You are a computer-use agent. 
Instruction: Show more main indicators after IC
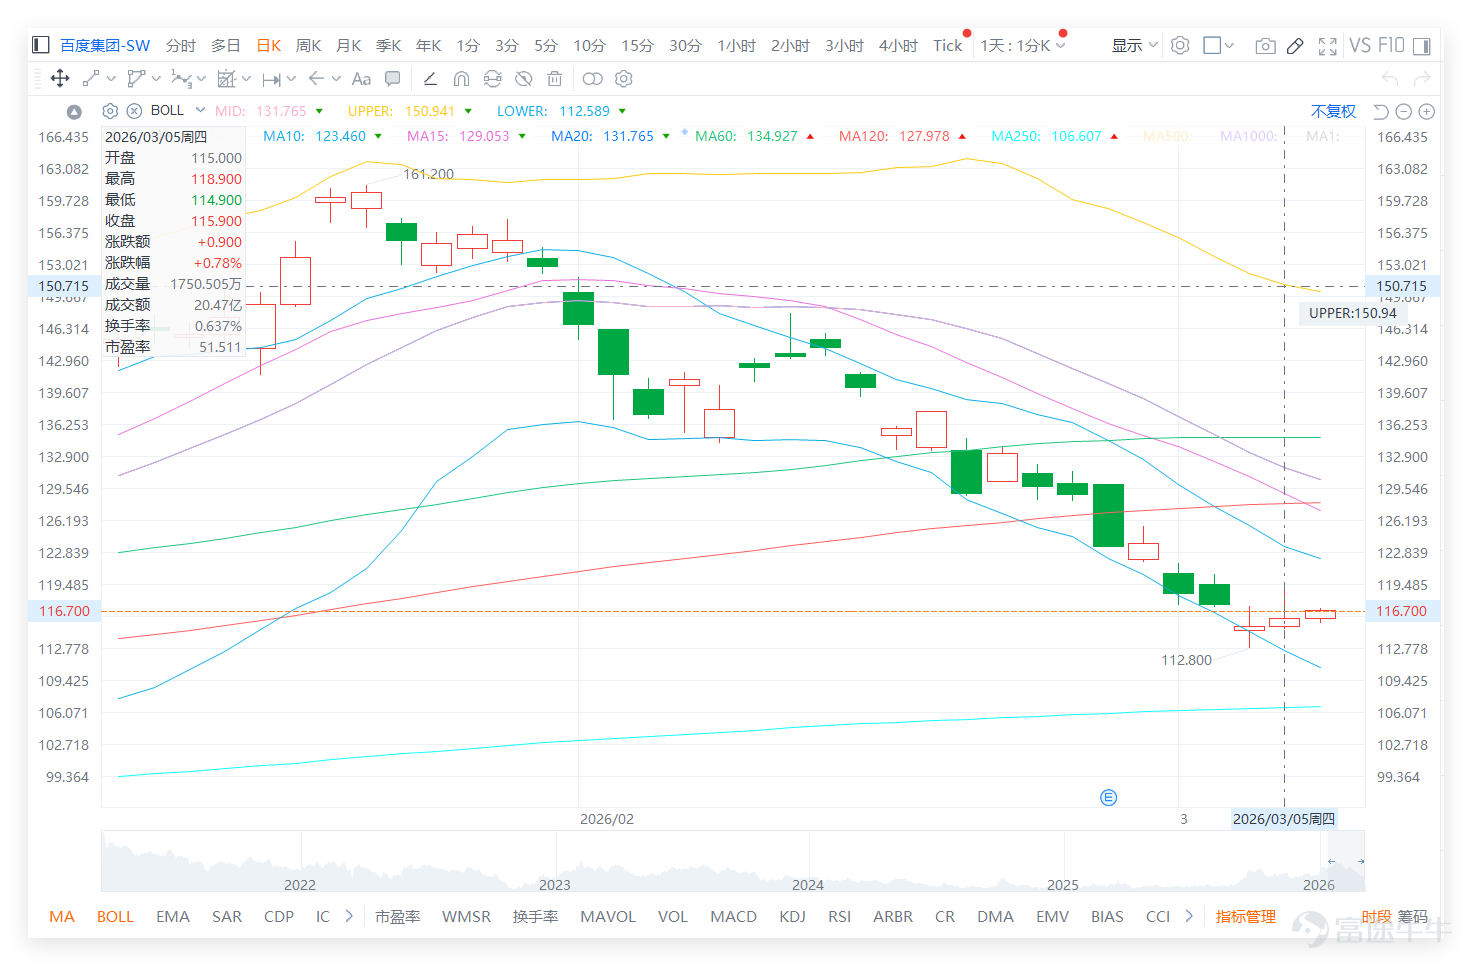coord(349,915)
